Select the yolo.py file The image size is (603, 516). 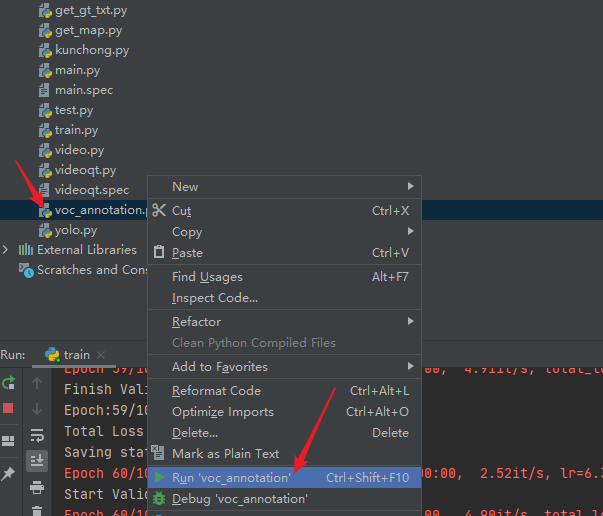pyautogui.click(x=76, y=230)
